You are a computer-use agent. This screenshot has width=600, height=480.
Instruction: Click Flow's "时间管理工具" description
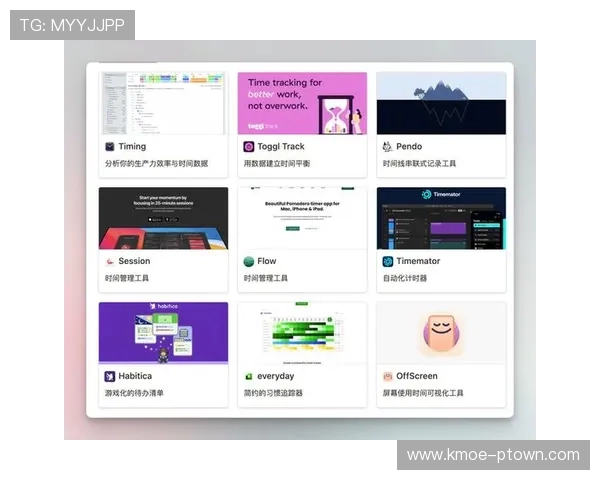click(x=266, y=278)
